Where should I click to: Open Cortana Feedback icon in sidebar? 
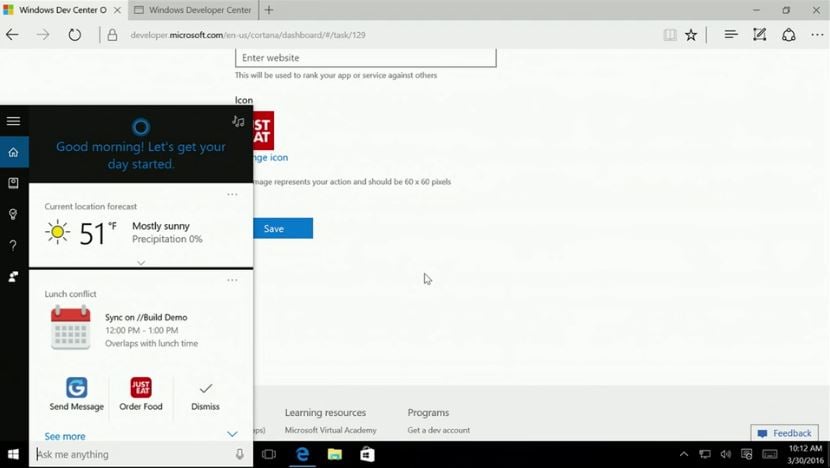13,276
